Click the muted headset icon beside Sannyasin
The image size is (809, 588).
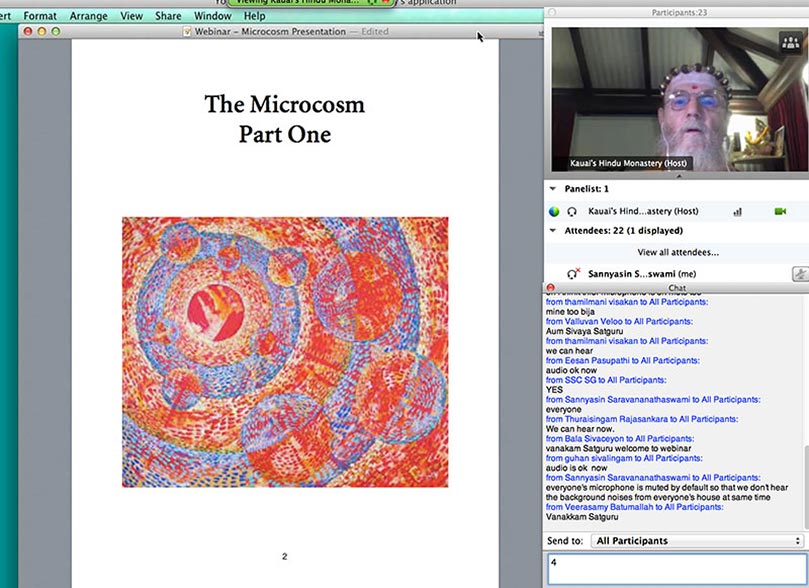click(x=573, y=273)
